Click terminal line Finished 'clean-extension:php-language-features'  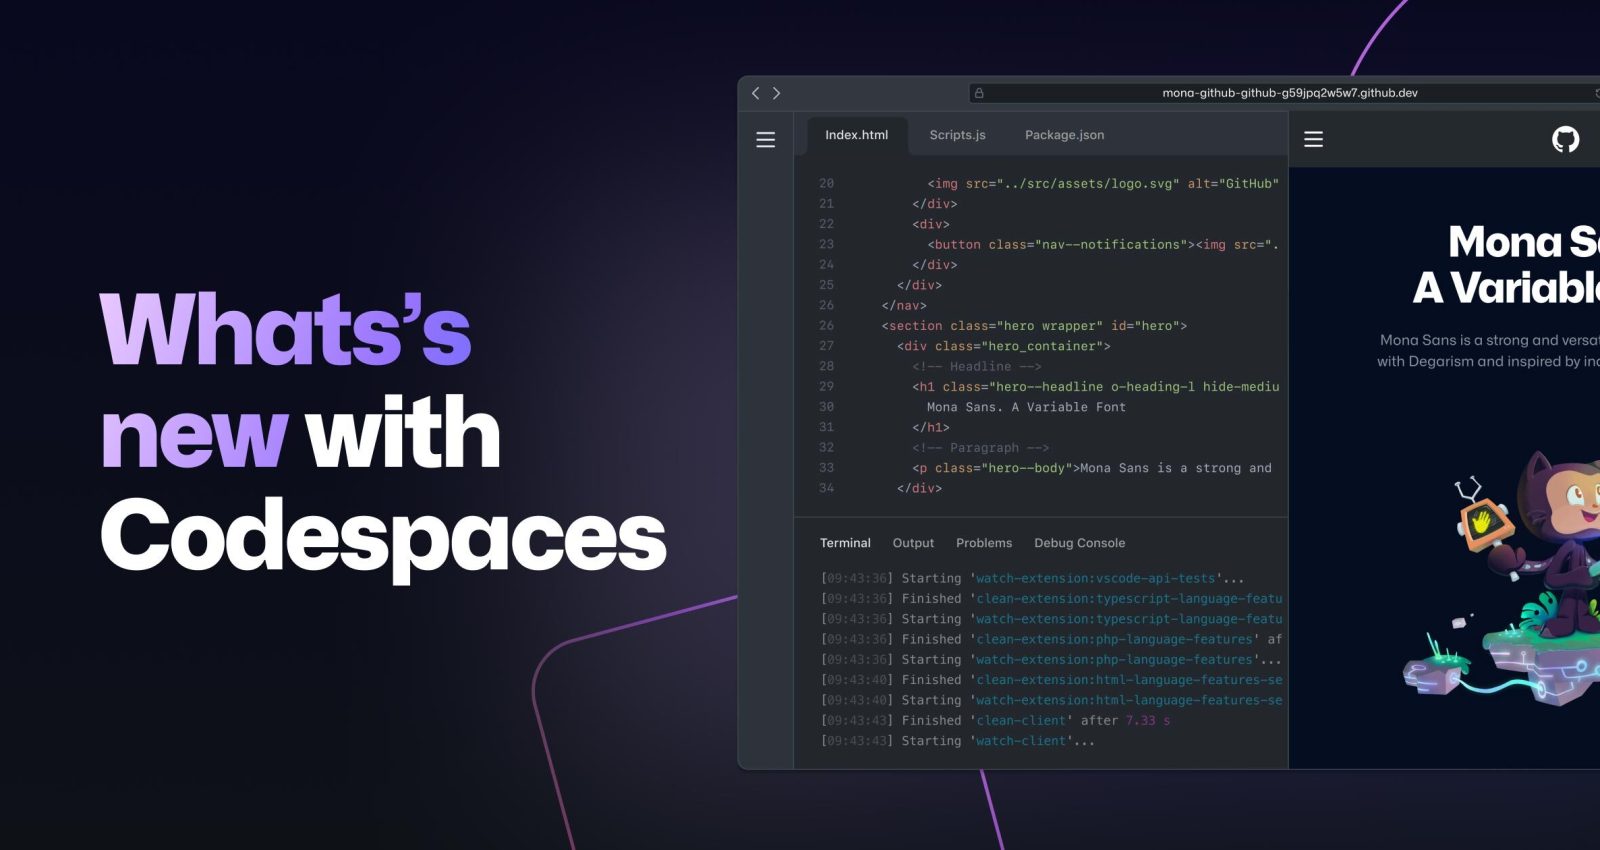click(1051, 640)
